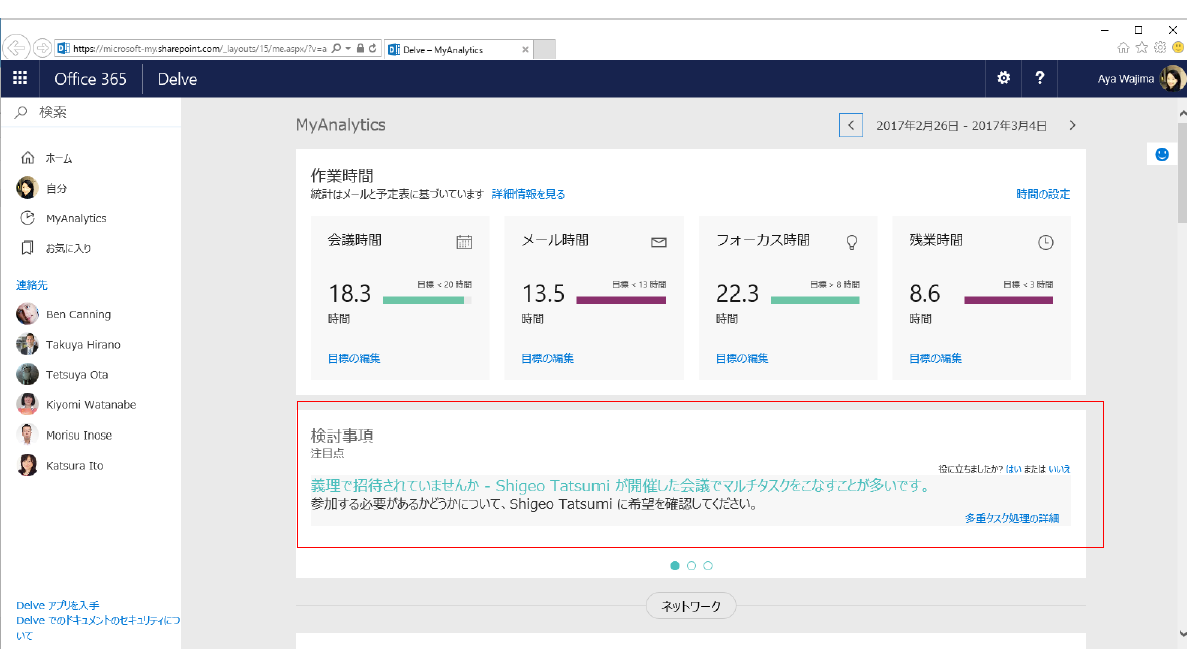This screenshot has height=667, width=1187.
Task: Go to next week with right chevron
Action: [1072, 125]
